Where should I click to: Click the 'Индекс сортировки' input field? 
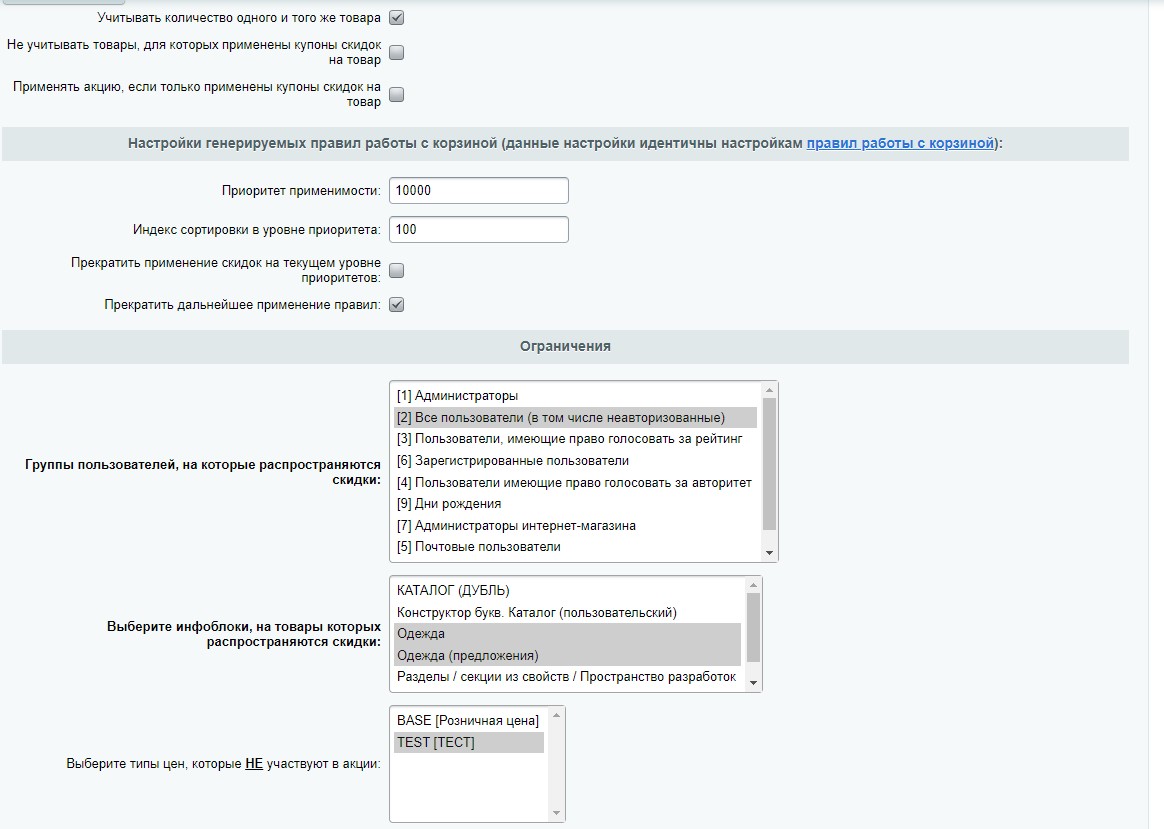tap(478, 229)
